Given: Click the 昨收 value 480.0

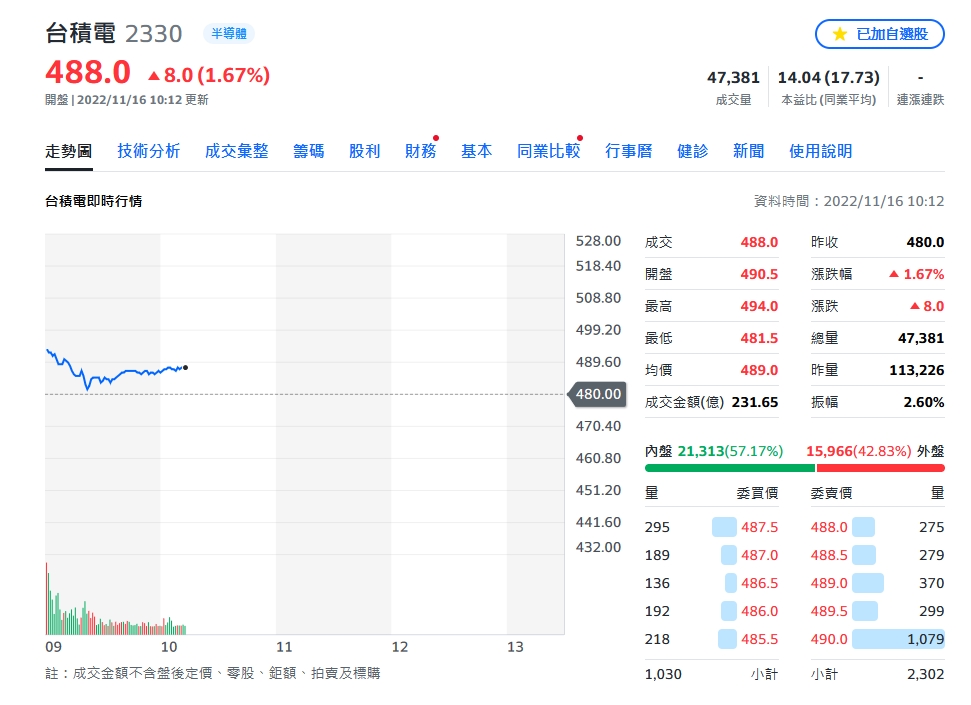Looking at the screenshot, I should tap(925, 242).
